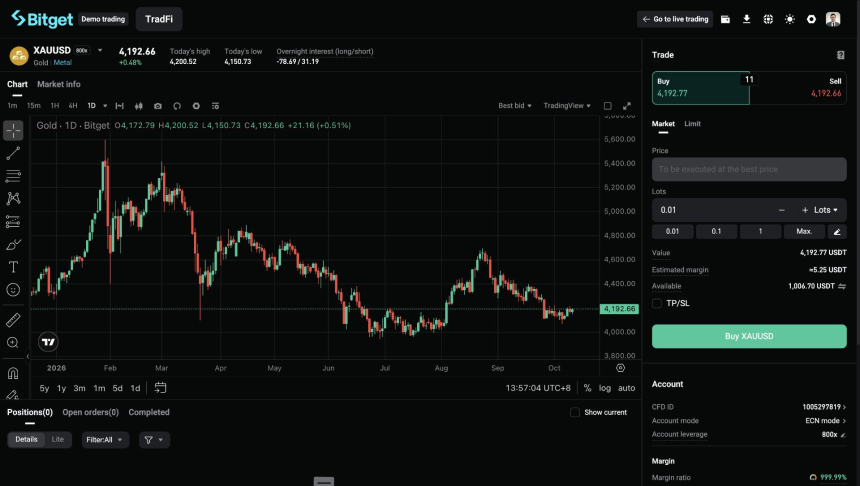Toggle the magnet snap mode
Image resolution: width=860 pixels, height=486 pixels.
[x=13, y=374]
